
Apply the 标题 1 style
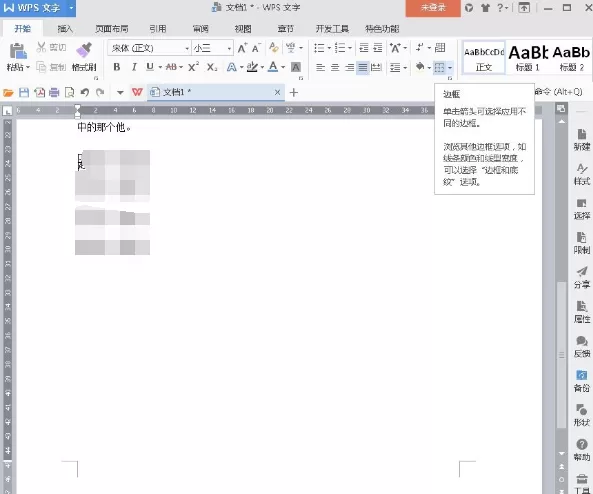tap(528, 57)
